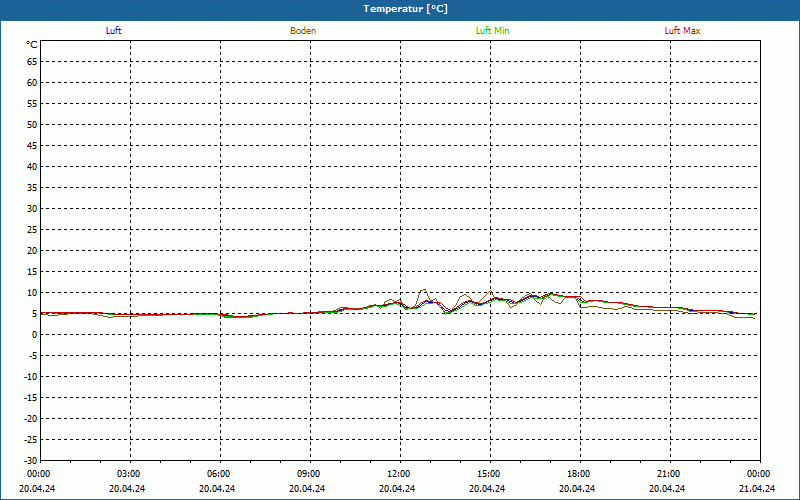Image resolution: width=800 pixels, height=500 pixels.
Task: Click the -15 value on the y-axis
Action: (x=31, y=398)
